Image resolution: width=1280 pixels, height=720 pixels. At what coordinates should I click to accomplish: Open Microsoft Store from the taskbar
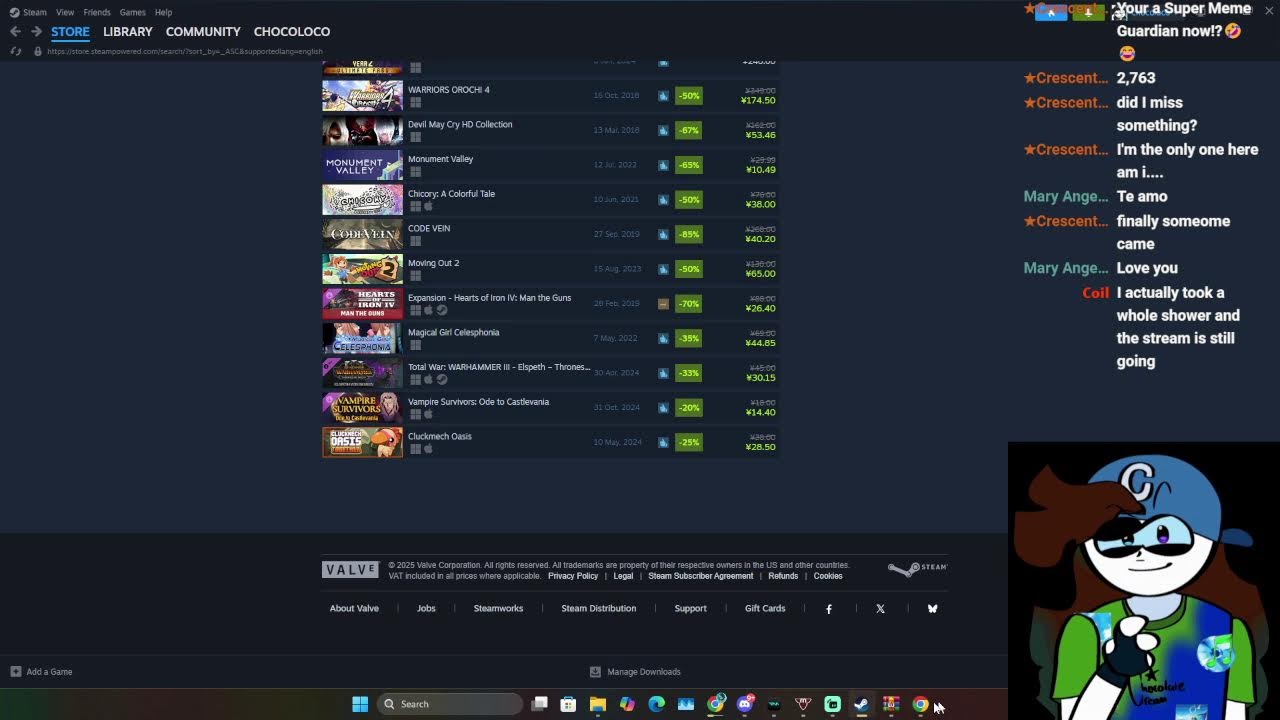click(x=568, y=704)
